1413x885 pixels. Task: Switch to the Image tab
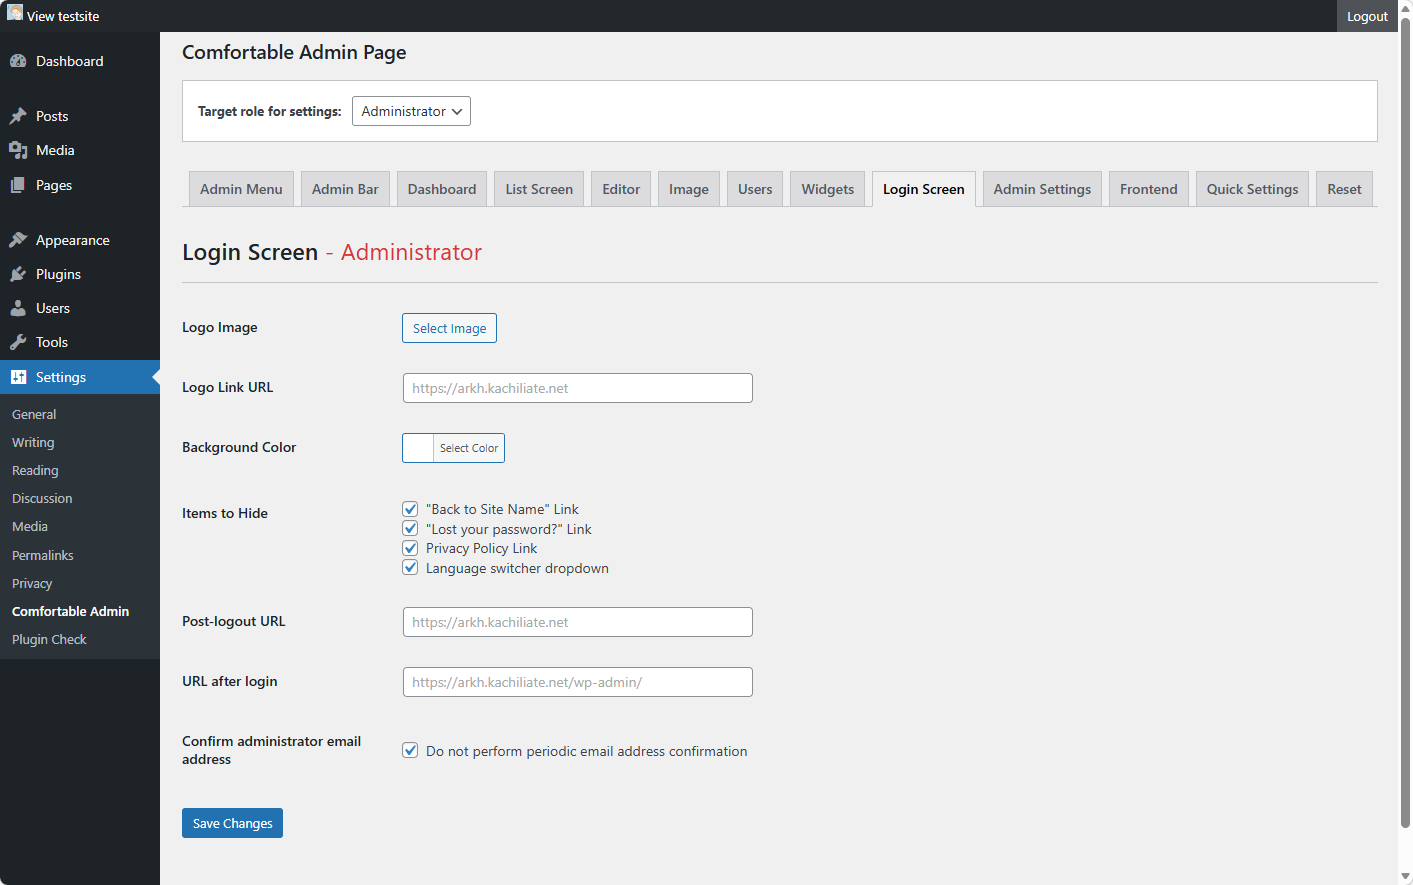(689, 189)
